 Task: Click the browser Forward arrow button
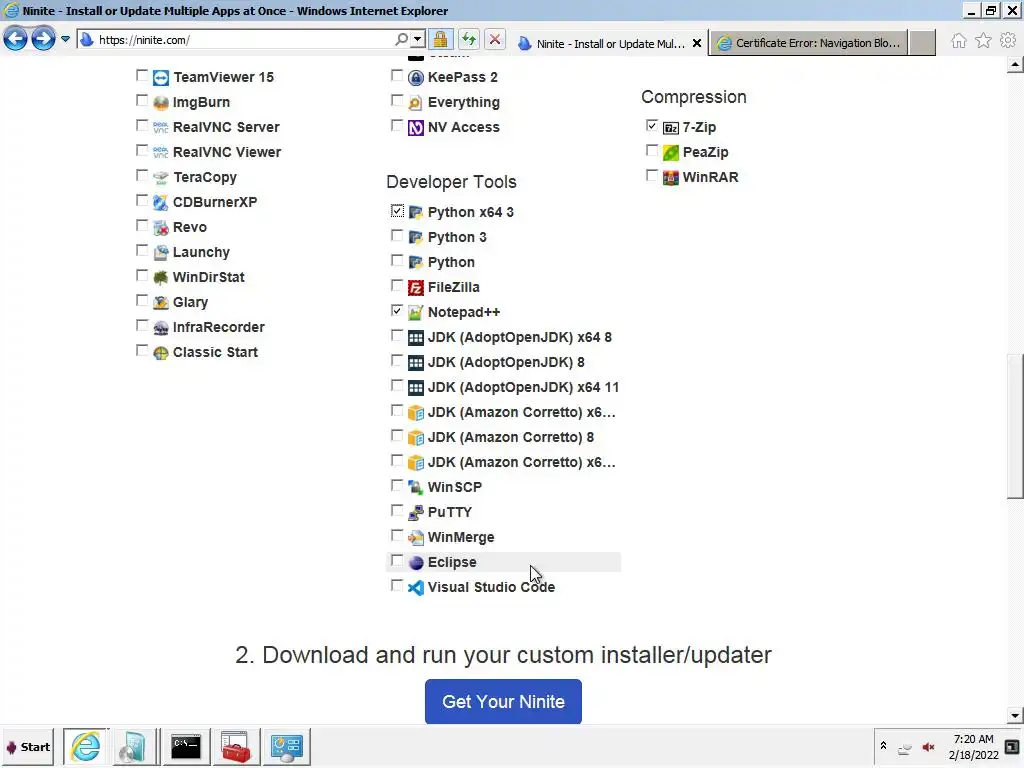coord(43,39)
